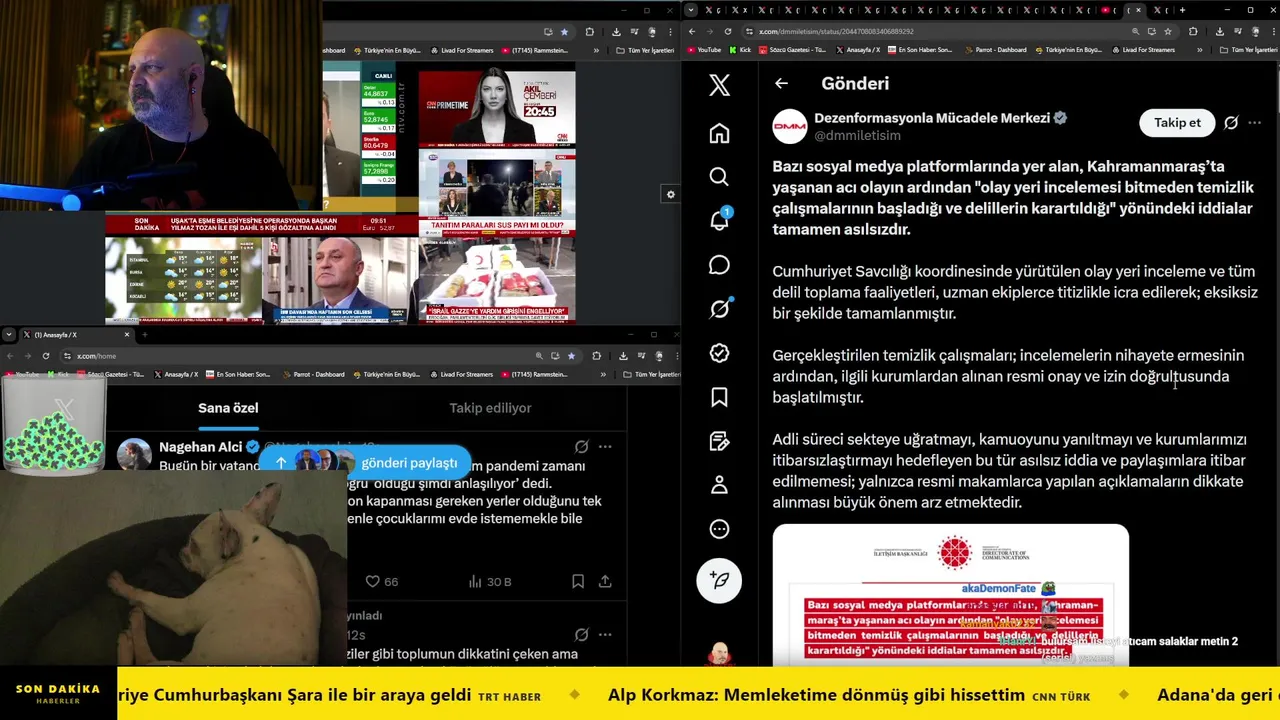Open downloads in top-left browser
This screenshot has width=1280, height=720.
(x=616, y=31)
